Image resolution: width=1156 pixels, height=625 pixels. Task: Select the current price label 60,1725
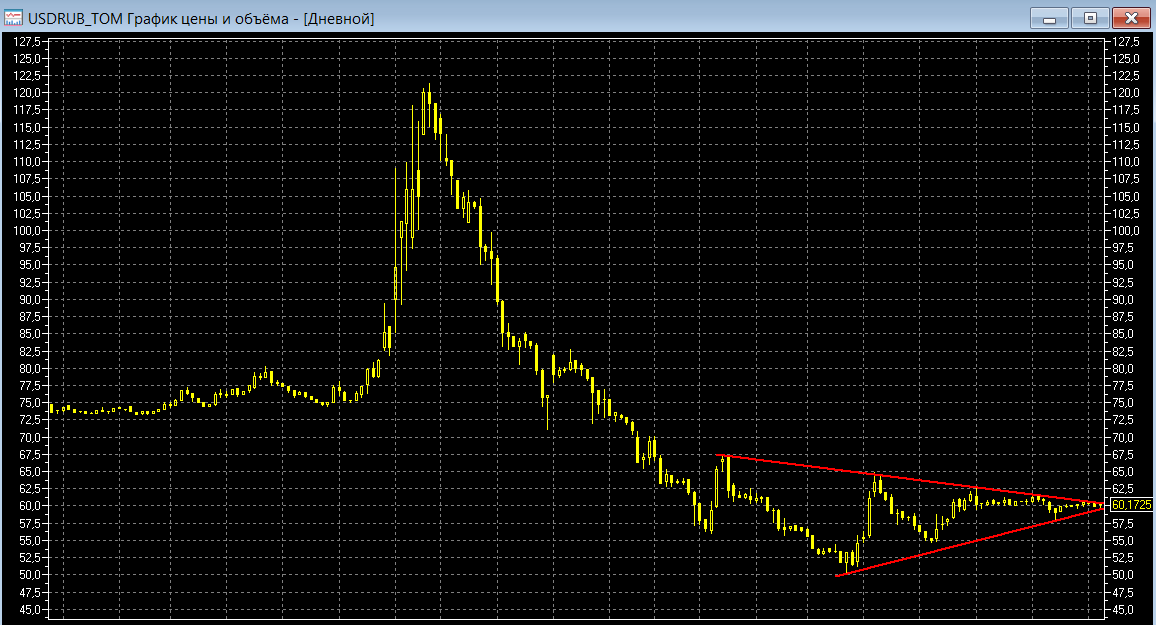pos(1131,505)
